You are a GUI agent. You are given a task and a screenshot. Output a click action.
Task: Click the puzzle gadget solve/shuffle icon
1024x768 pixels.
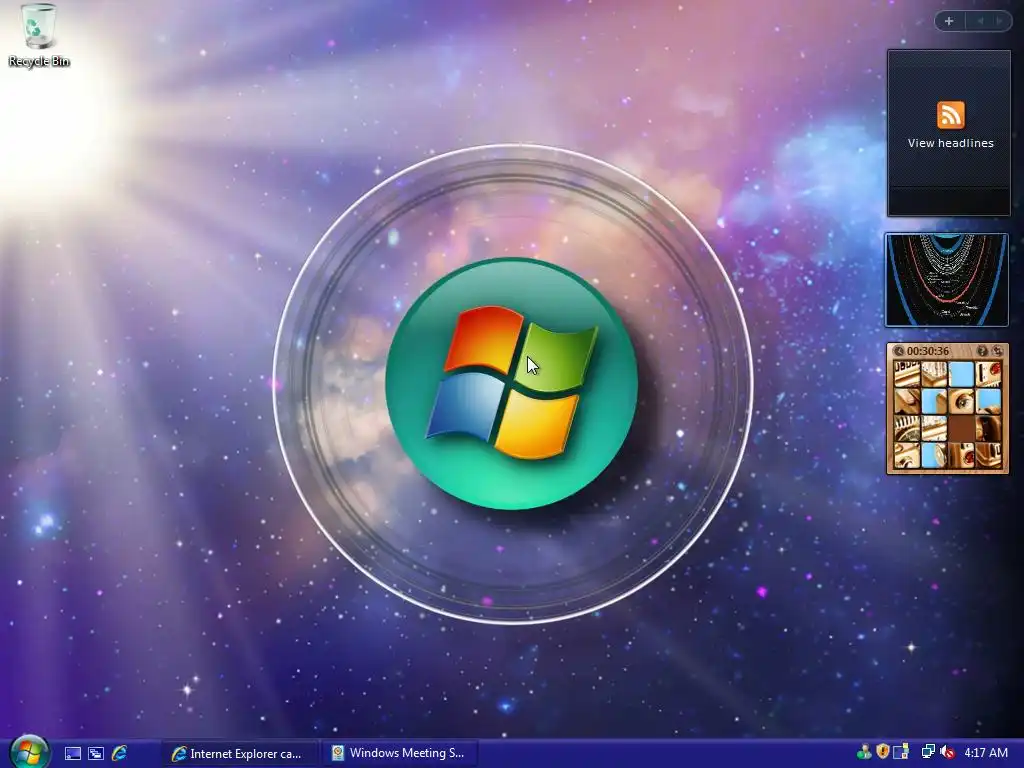(997, 351)
